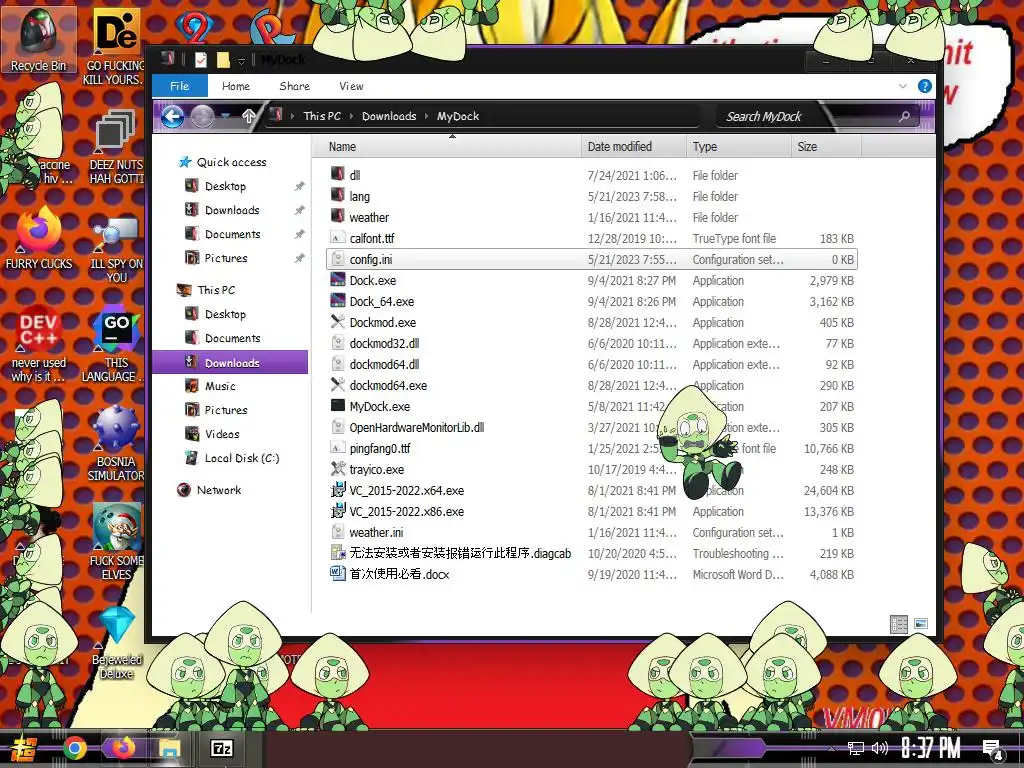1024x768 pixels.
Task: Go up one folder level
Action: pyautogui.click(x=249, y=116)
